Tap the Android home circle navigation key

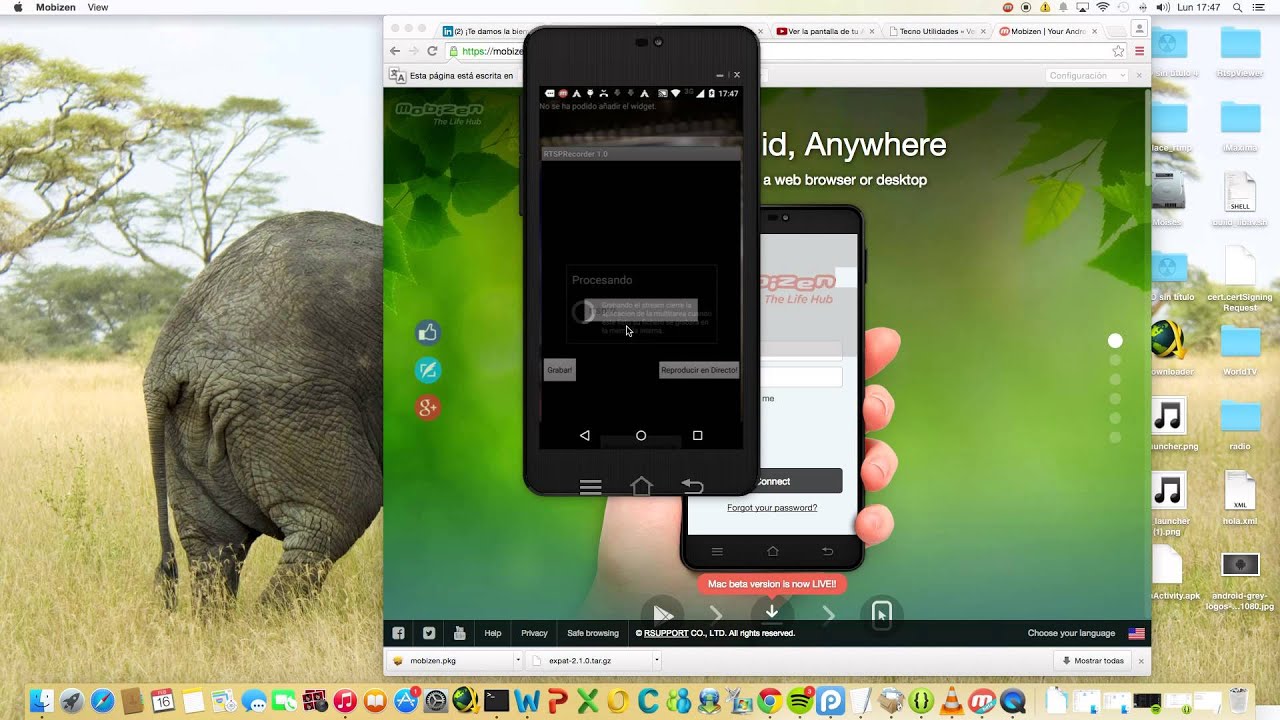pyautogui.click(x=641, y=435)
